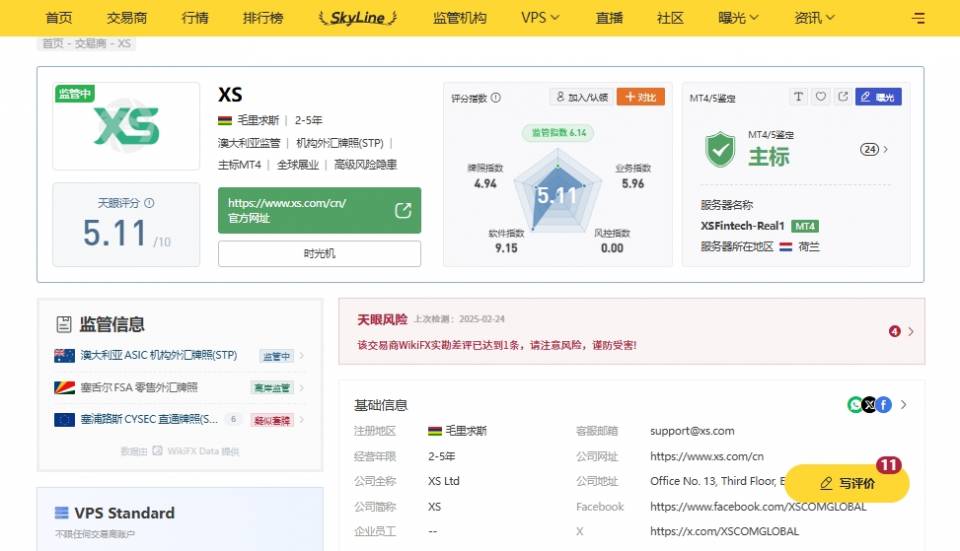Click the 疑似套牌 tag on CYSEC row

click(272, 420)
